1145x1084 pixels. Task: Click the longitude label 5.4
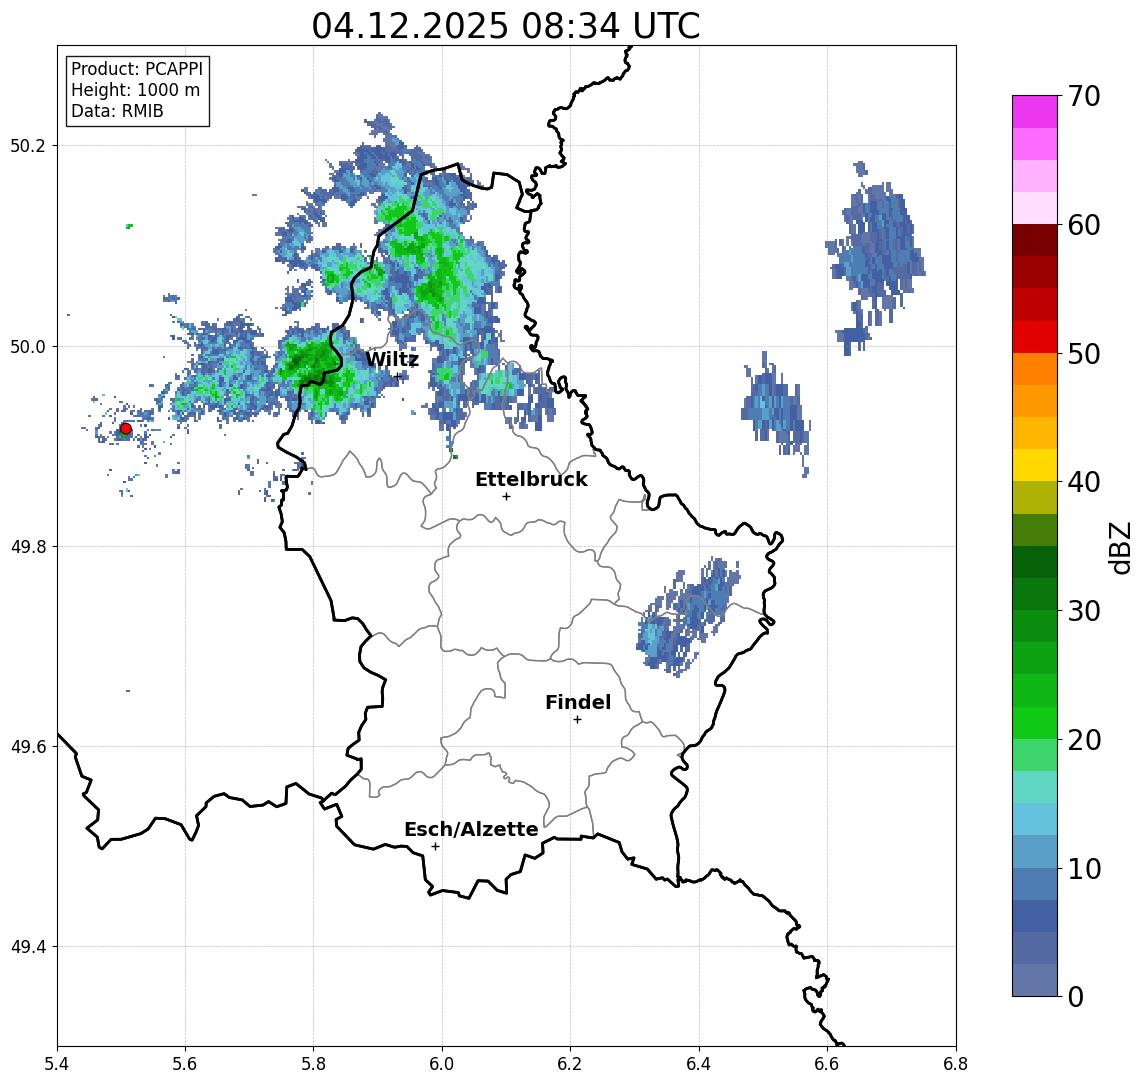click(x=57, y=1064)
